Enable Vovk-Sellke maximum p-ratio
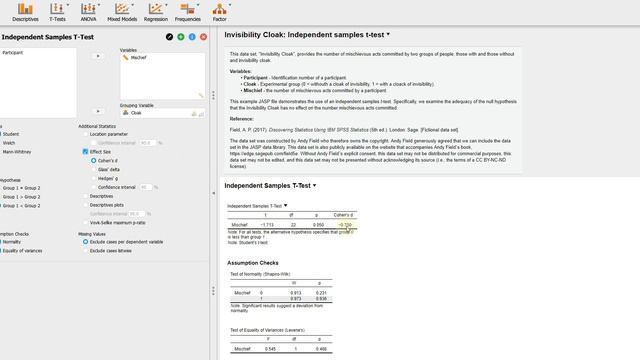The image size is (640, 360). 85,223
